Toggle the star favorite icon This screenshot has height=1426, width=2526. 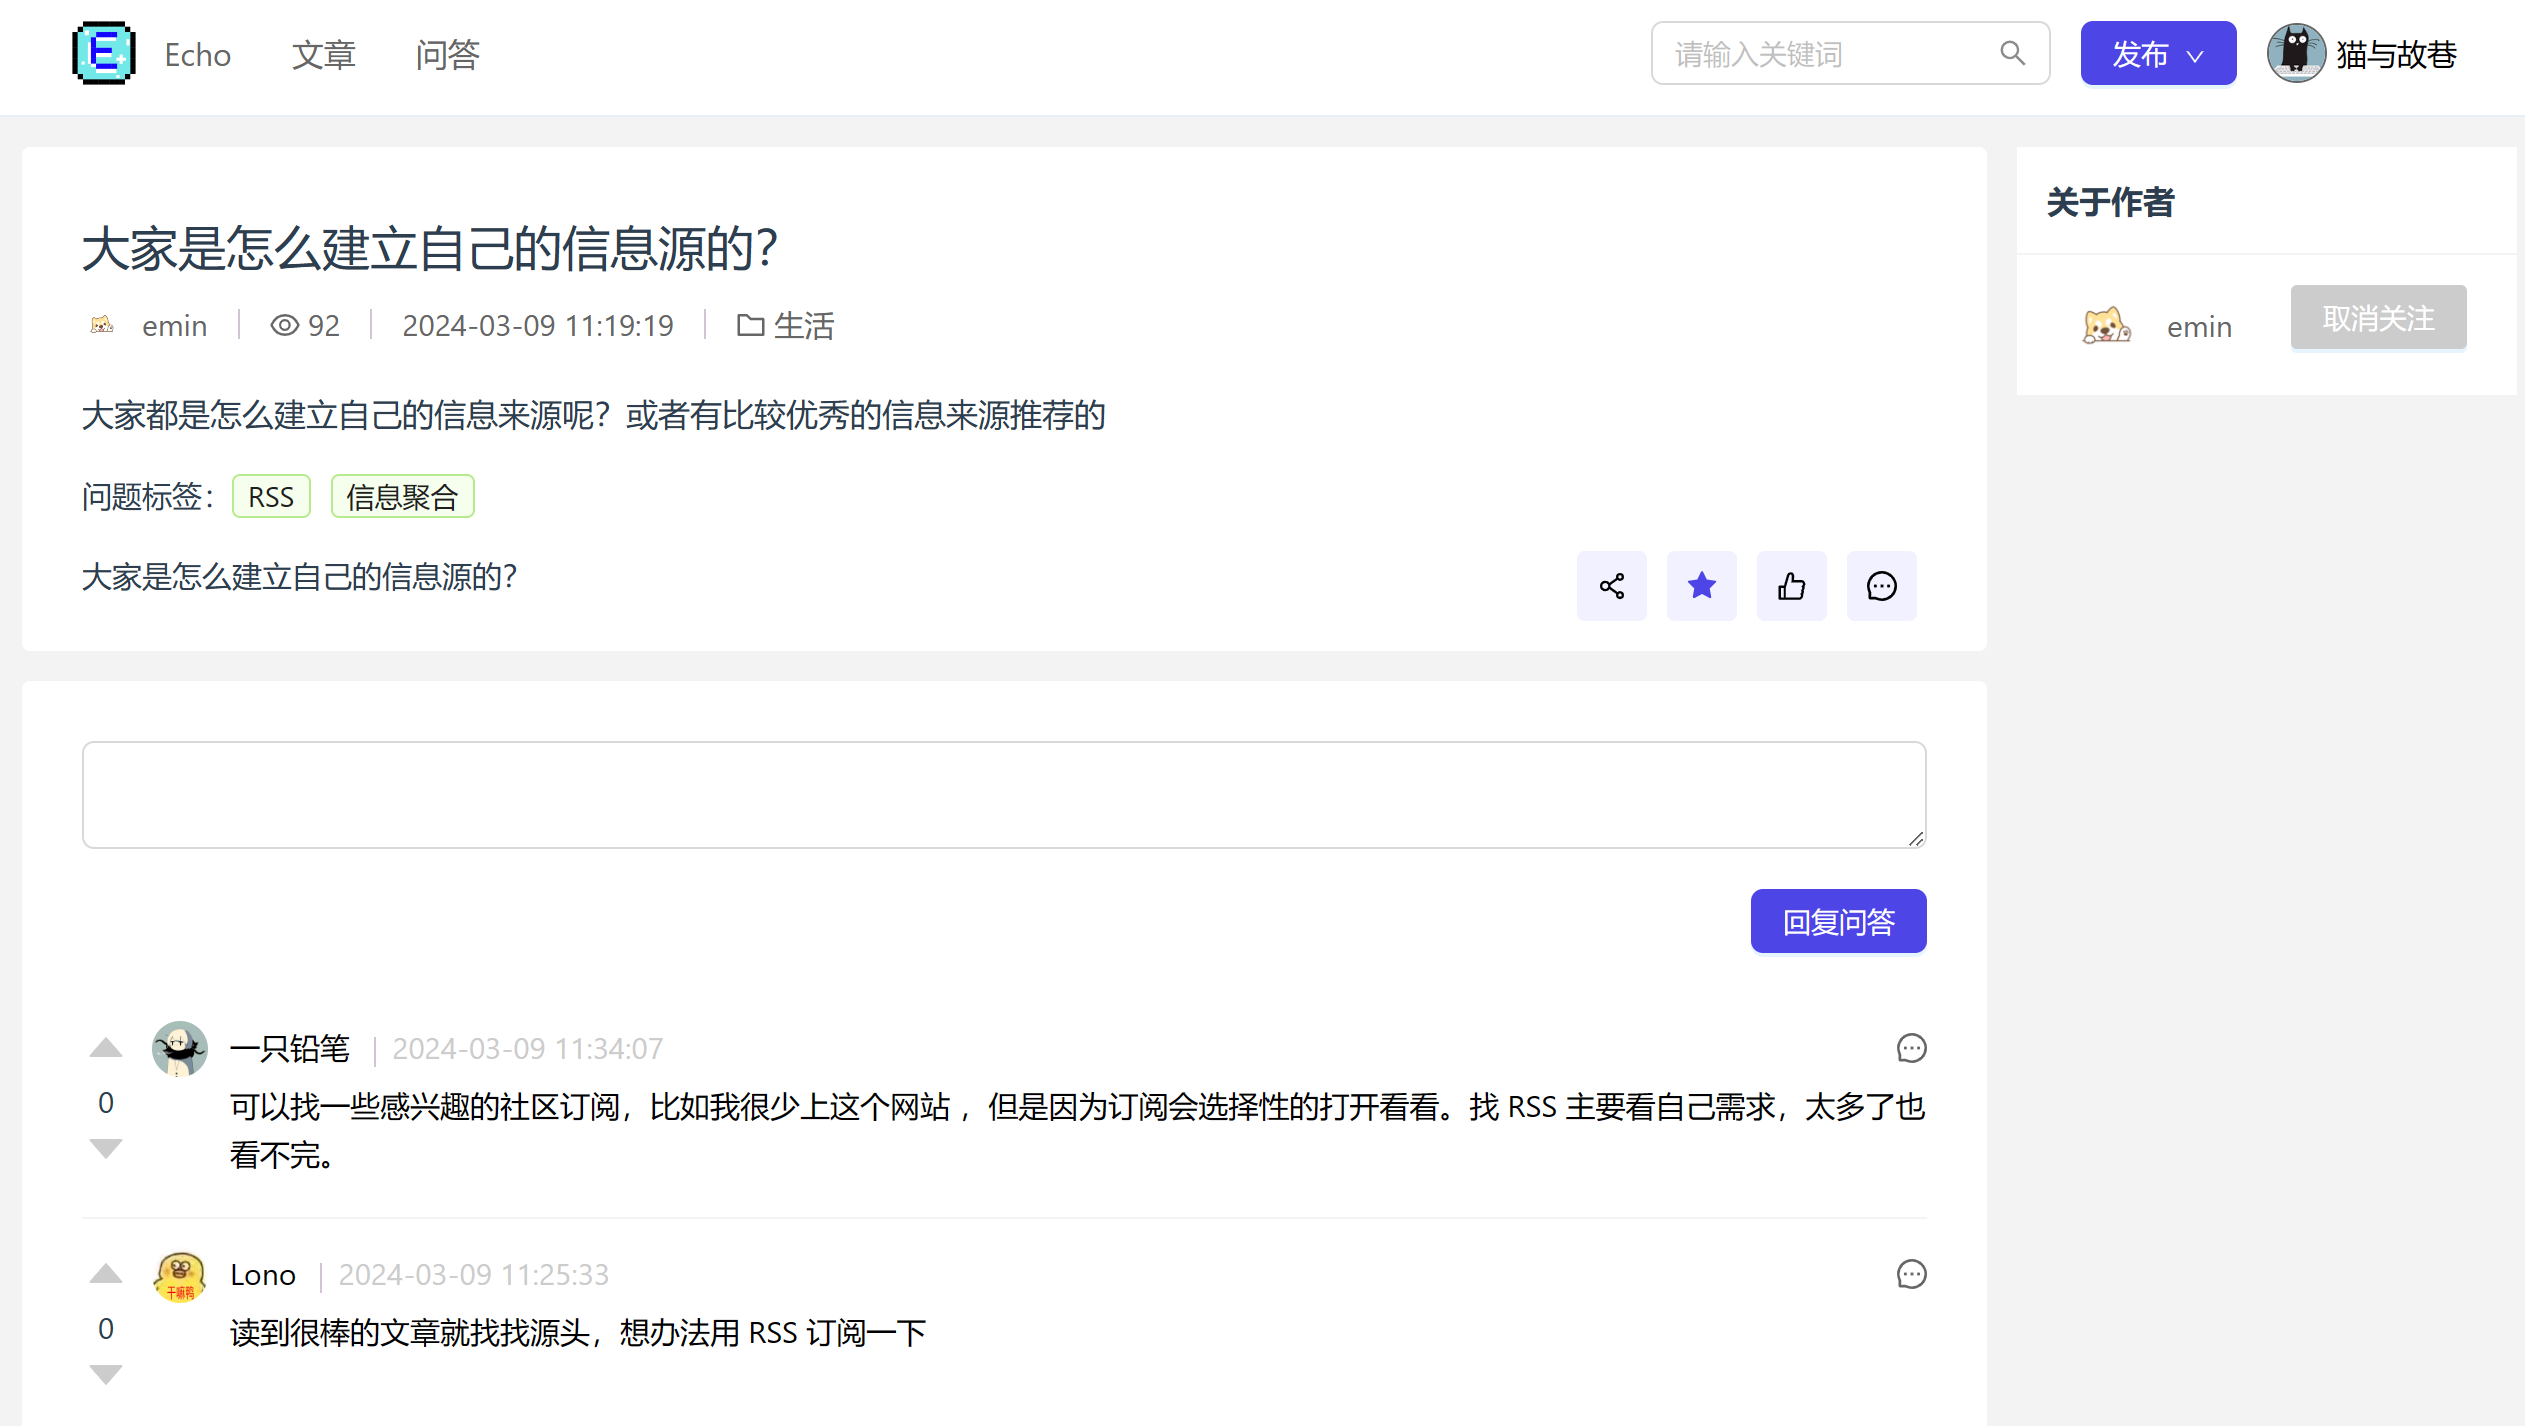[1701, 586]
